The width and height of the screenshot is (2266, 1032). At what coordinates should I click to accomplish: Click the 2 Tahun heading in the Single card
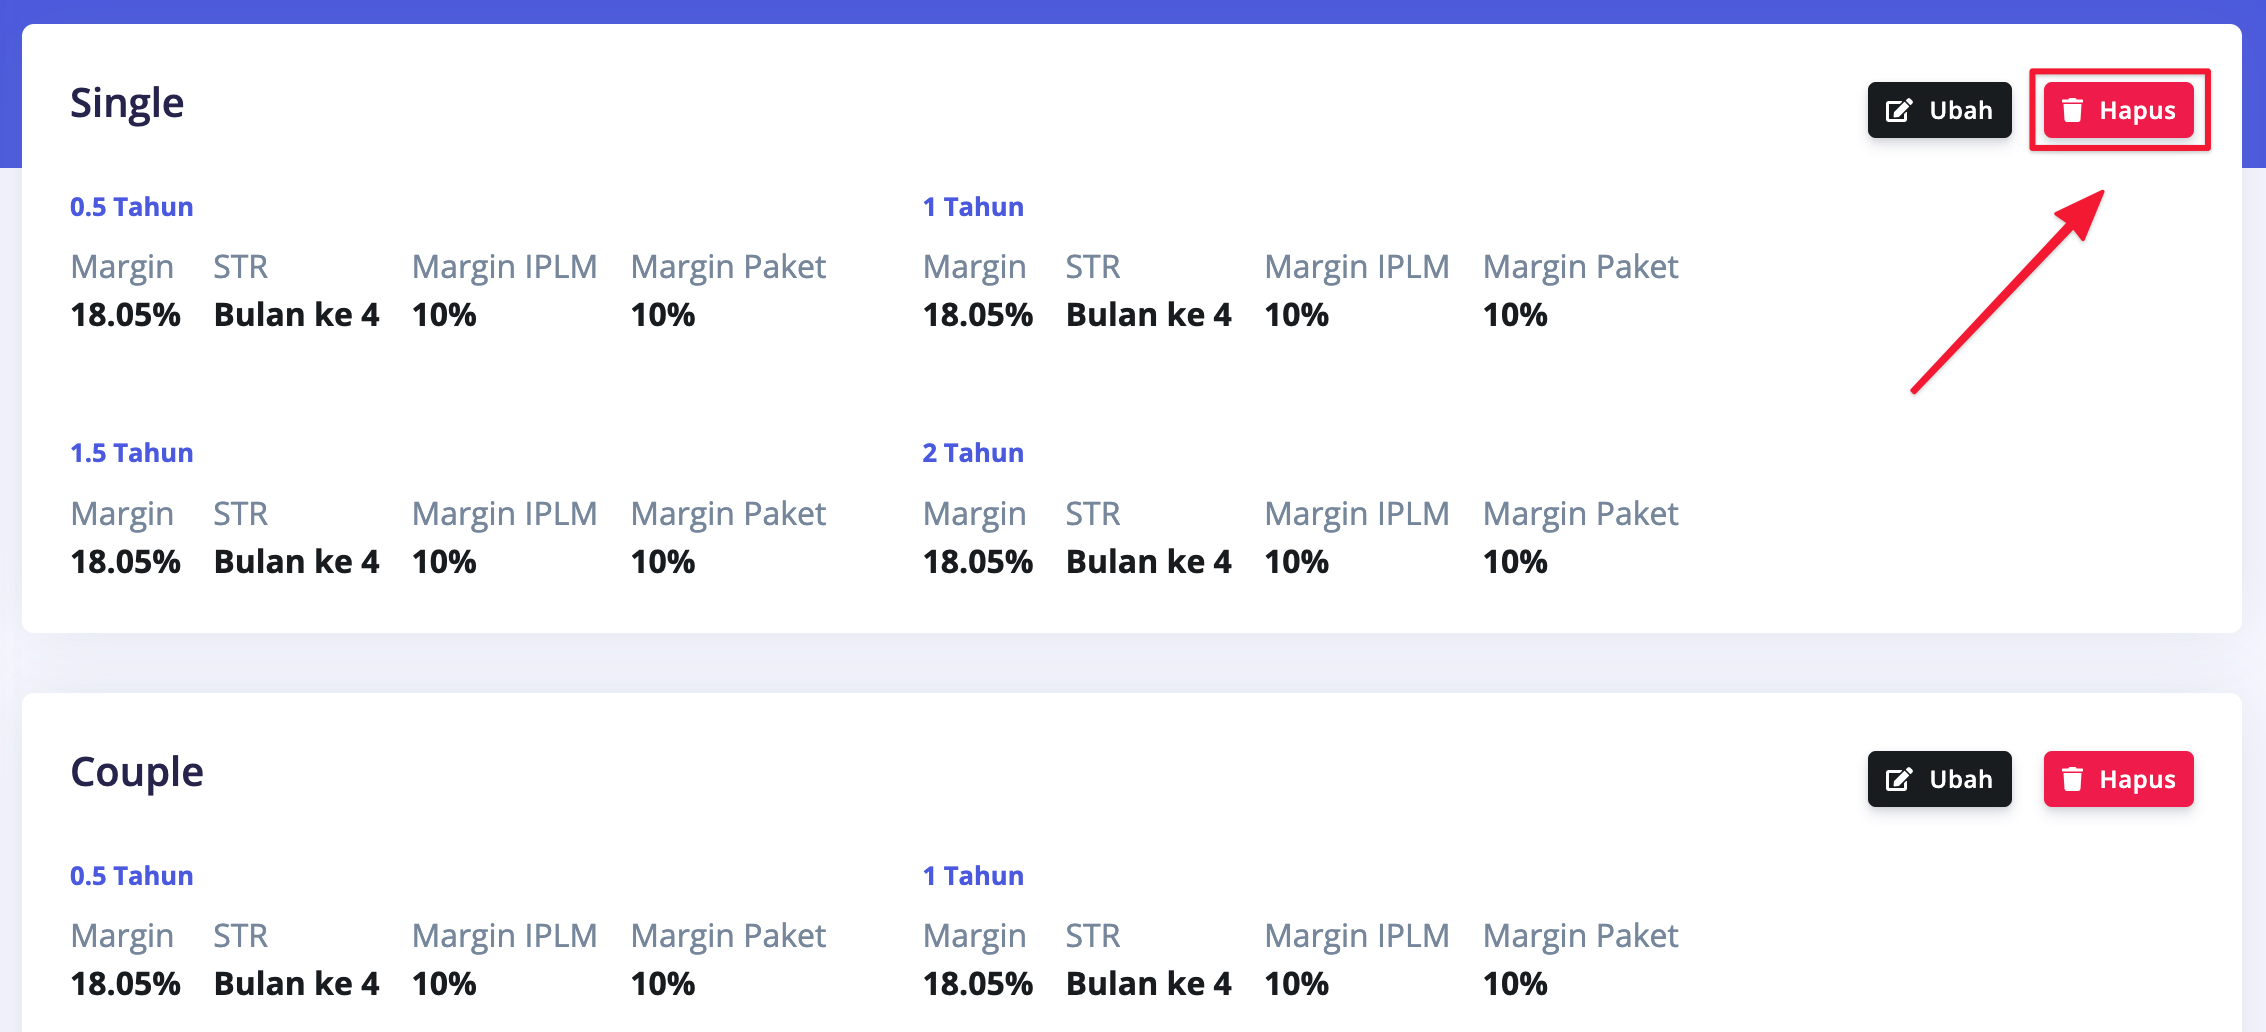(x=972, y=453)
